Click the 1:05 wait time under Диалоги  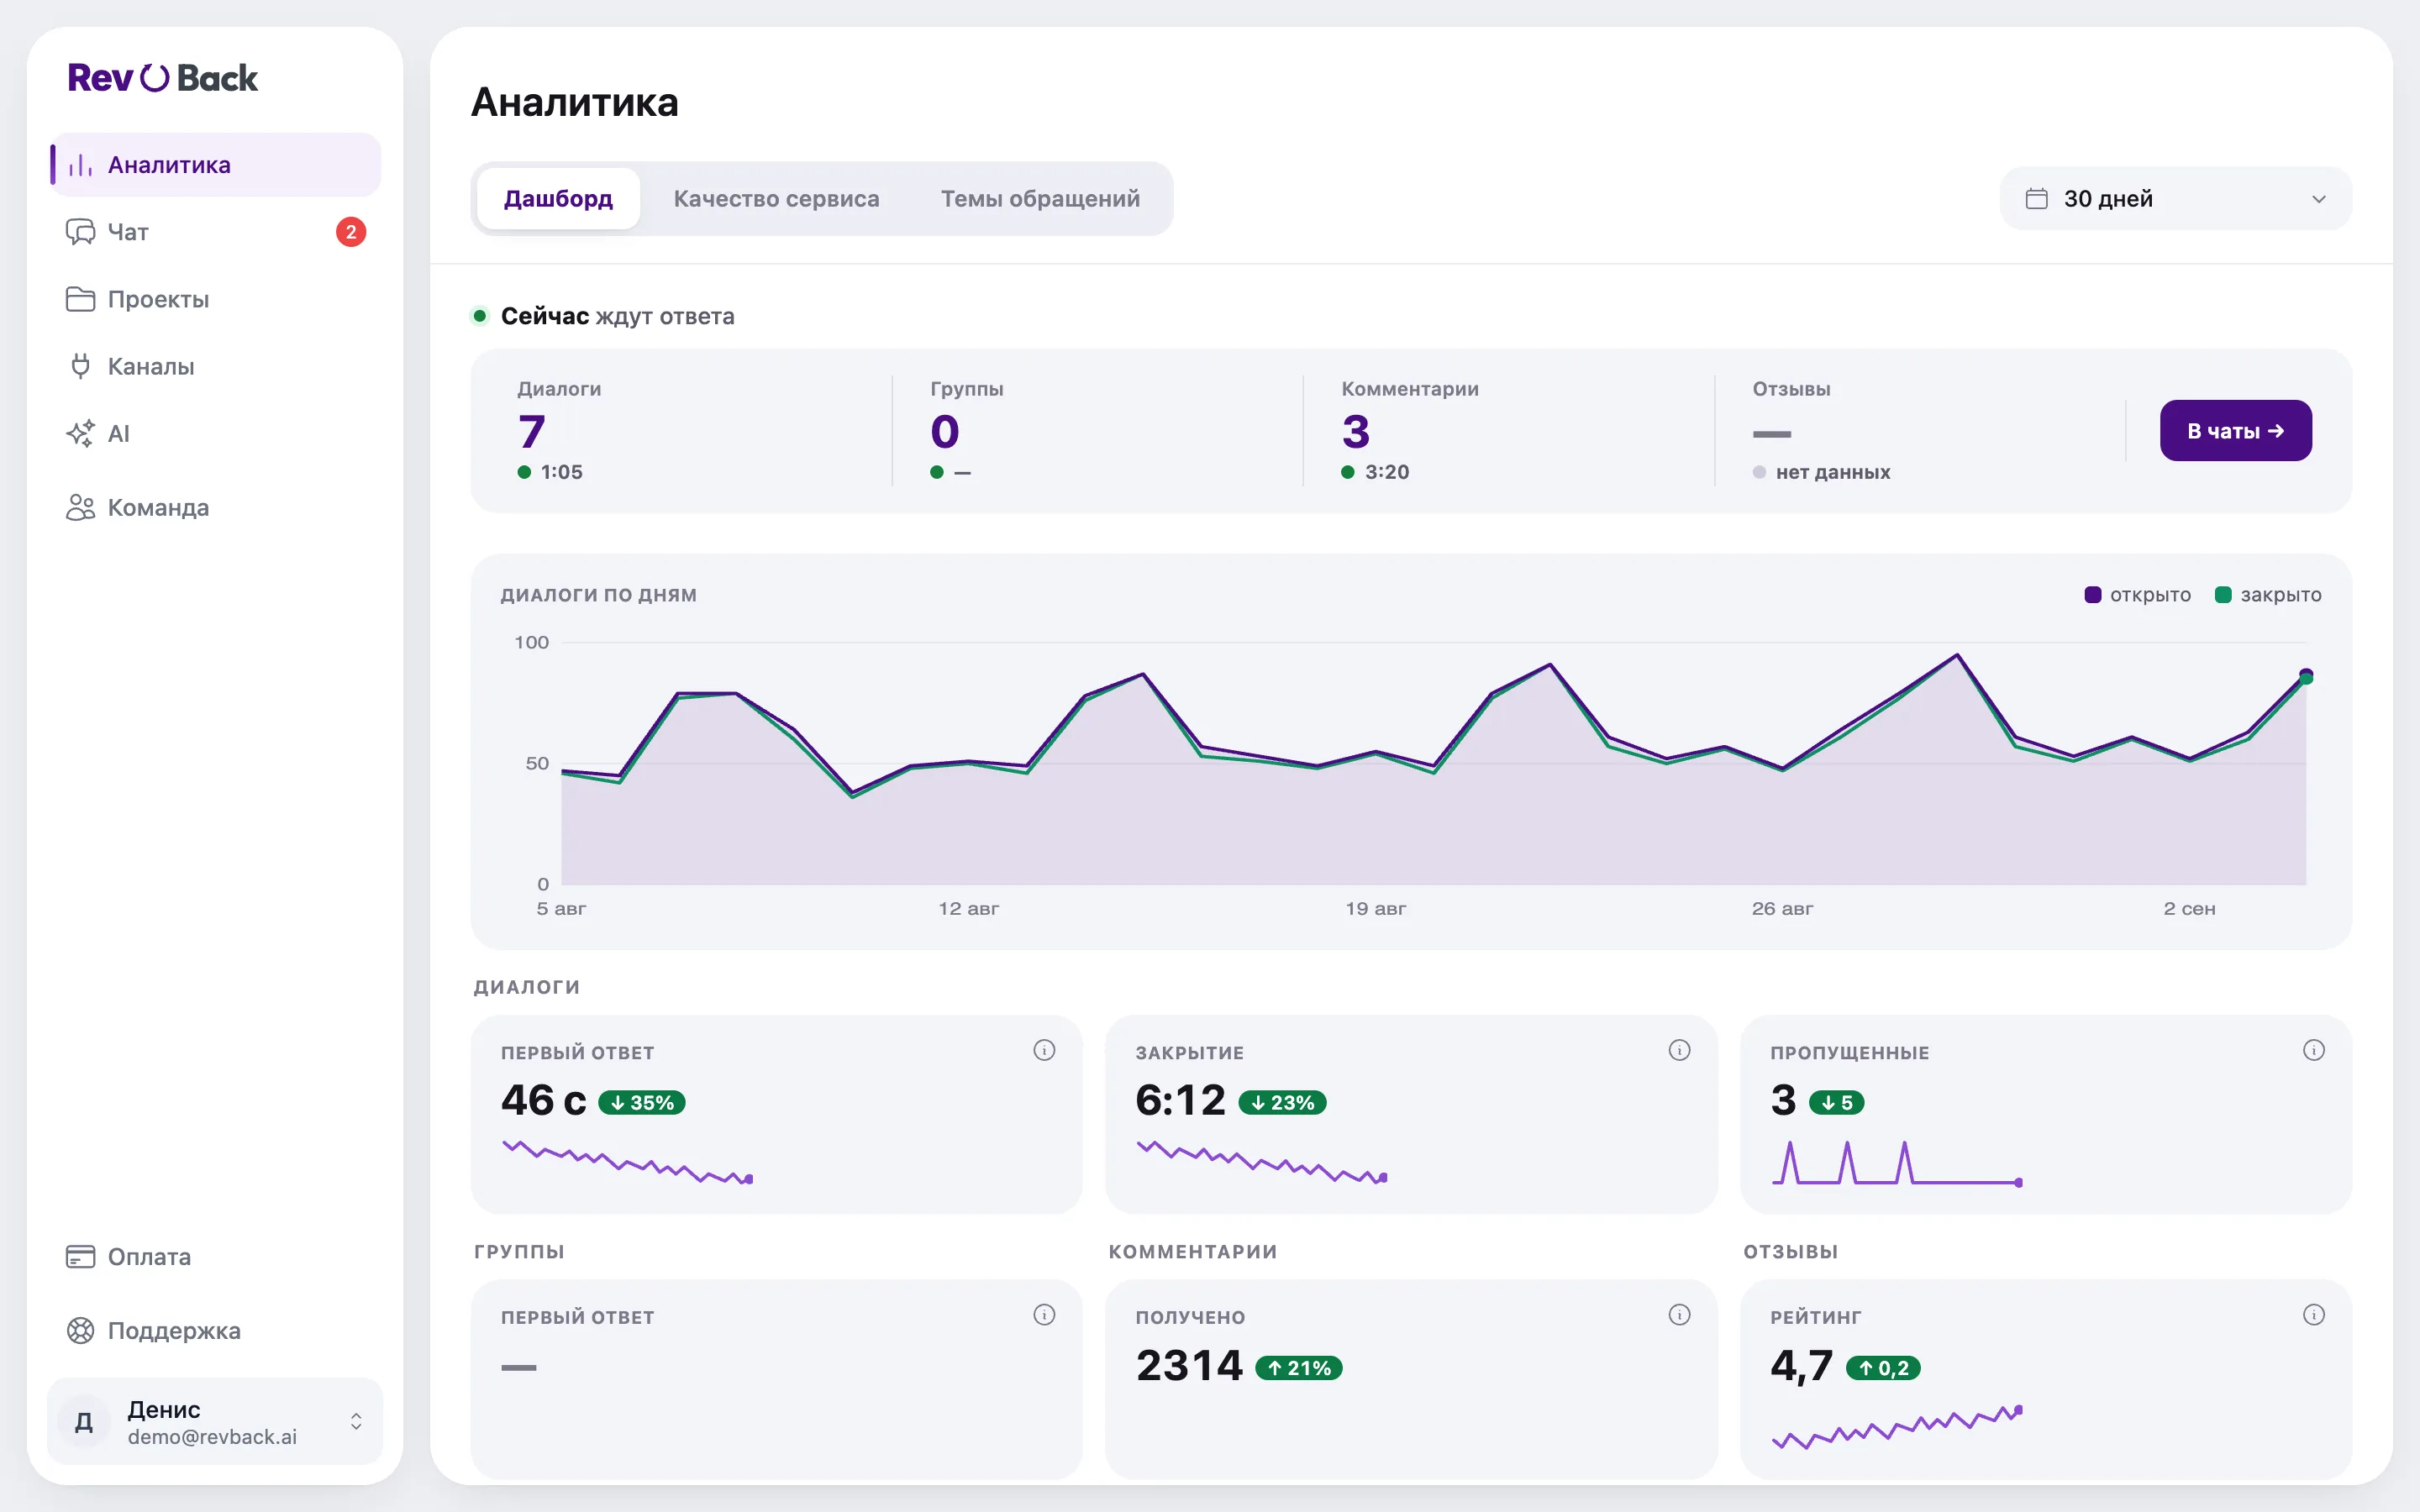point(562,472)
